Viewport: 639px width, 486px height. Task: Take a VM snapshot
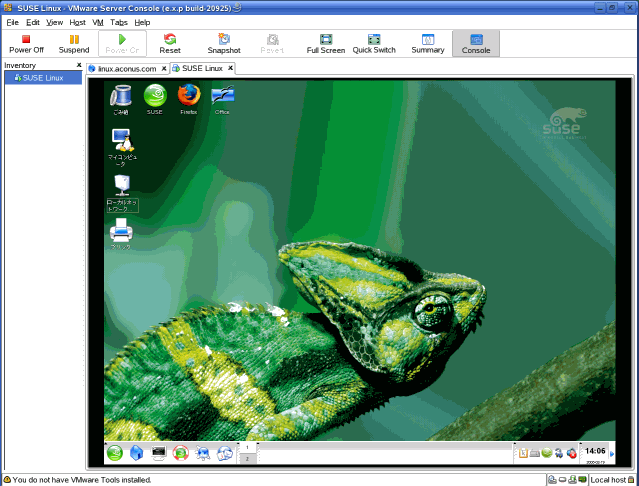[224, 43]
